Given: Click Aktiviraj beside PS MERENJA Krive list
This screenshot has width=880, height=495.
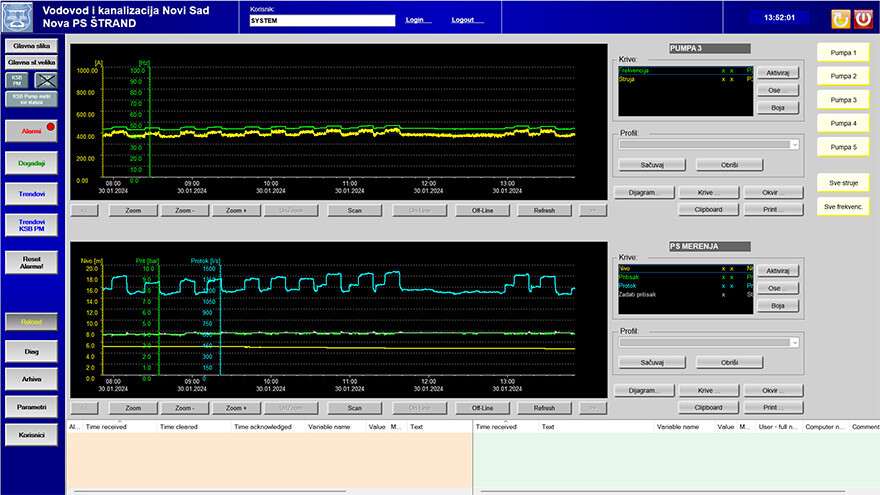Looking at the screenshot, I should [777, 271].
